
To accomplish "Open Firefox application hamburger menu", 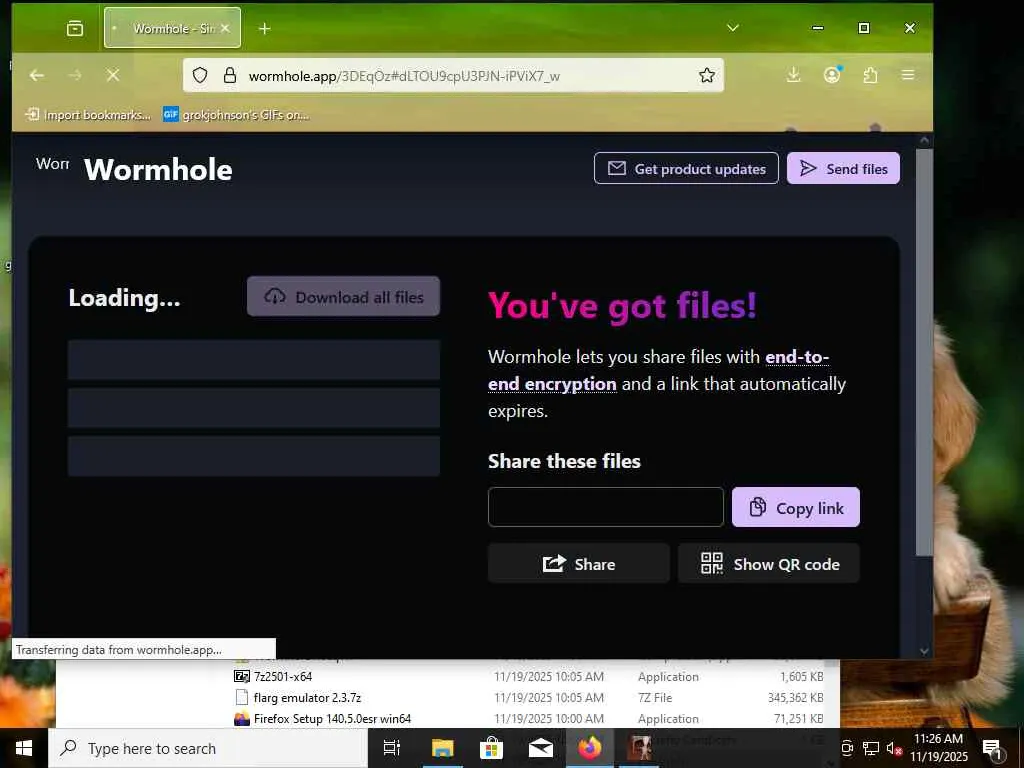I will pos(908,75).
